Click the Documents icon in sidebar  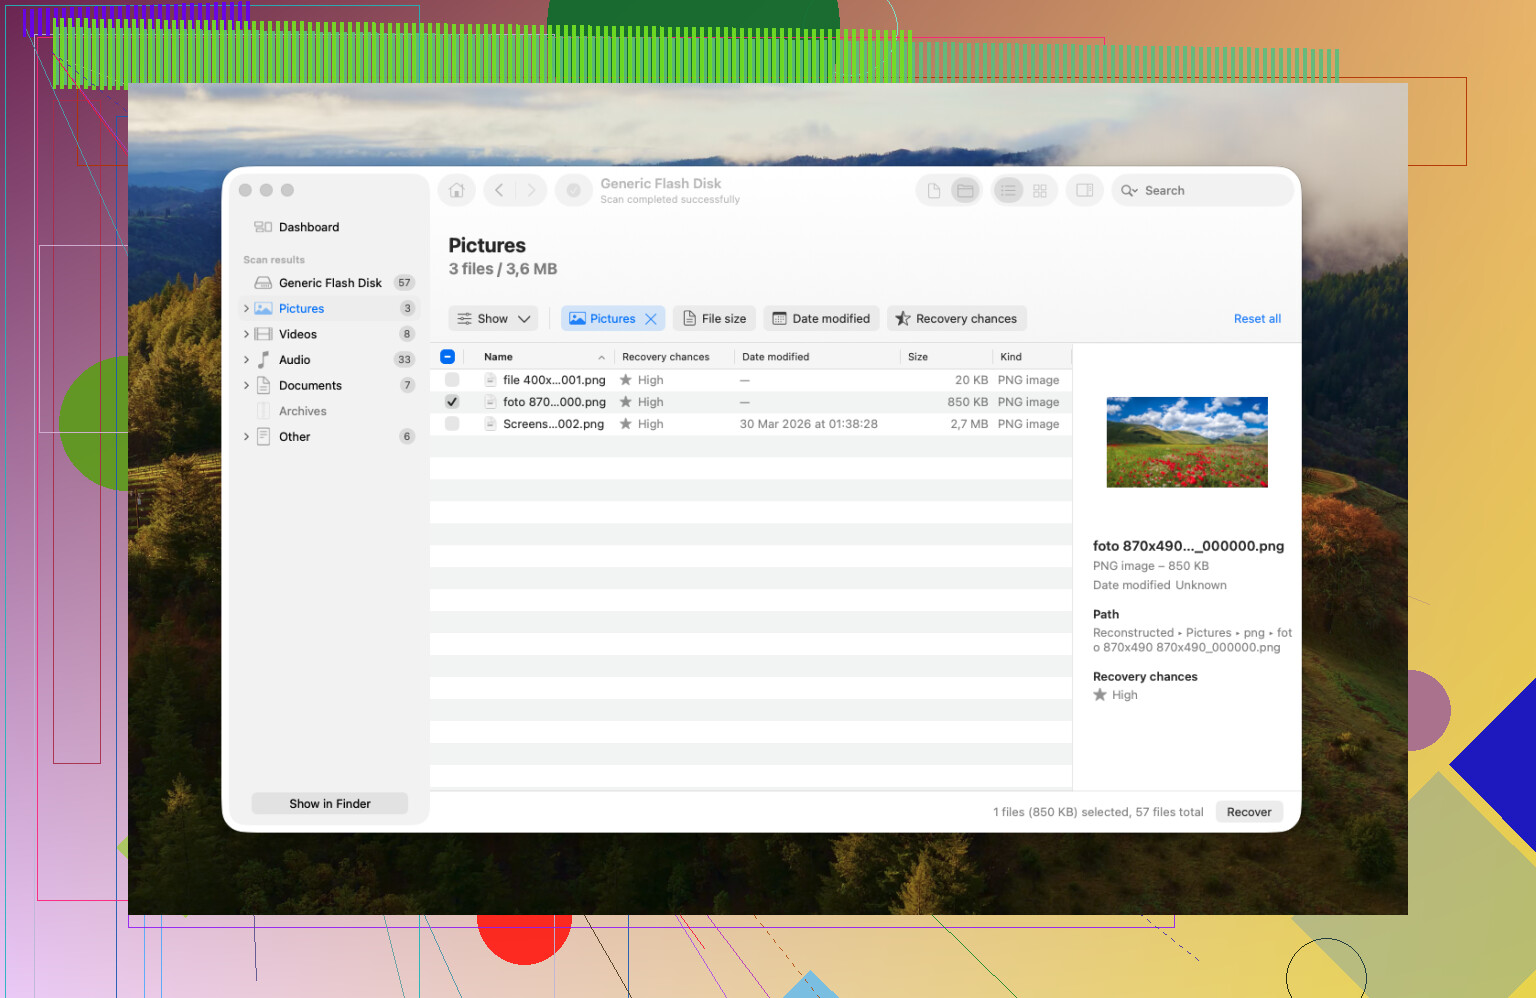(x=263, y=385)
